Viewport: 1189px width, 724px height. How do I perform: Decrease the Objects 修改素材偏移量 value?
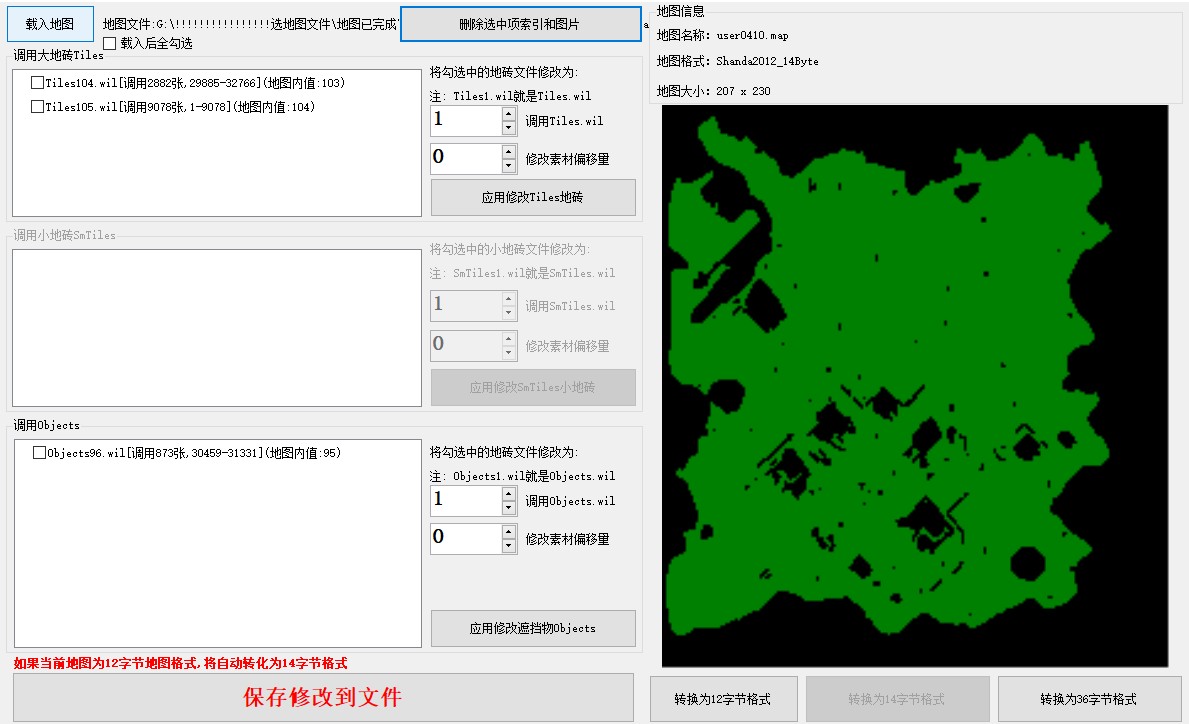(x=508, y=545)
